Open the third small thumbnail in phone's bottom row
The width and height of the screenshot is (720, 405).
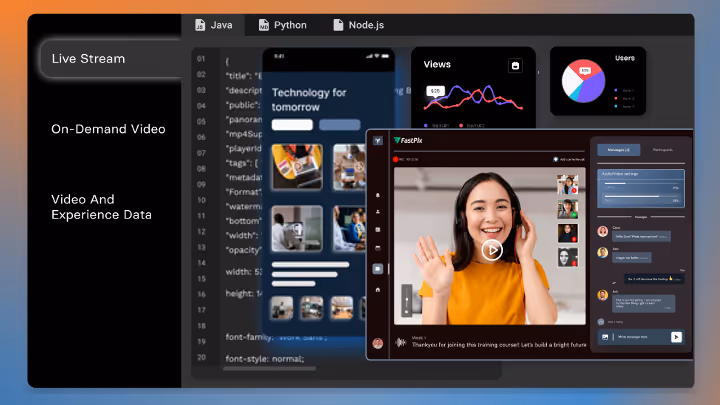pyautogui.click(x=342, y=307)
